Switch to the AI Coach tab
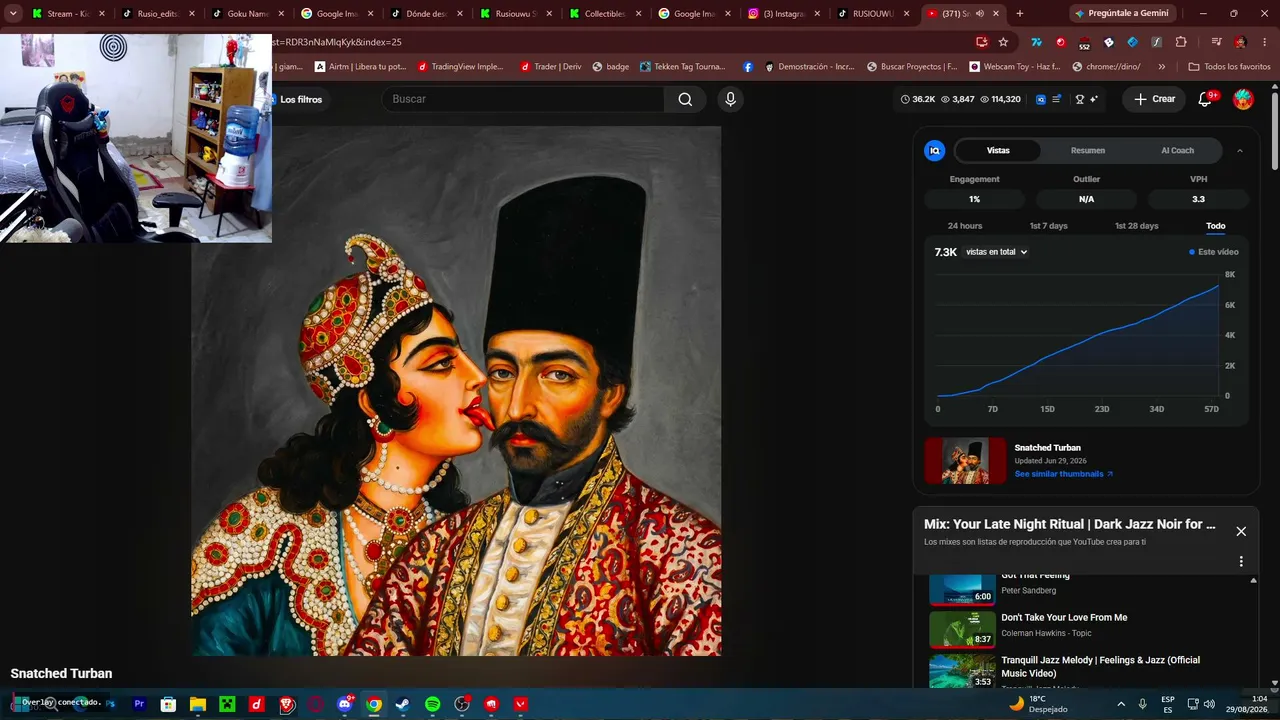Viewport: 1280px width, 720px height. click(1177, 151)
